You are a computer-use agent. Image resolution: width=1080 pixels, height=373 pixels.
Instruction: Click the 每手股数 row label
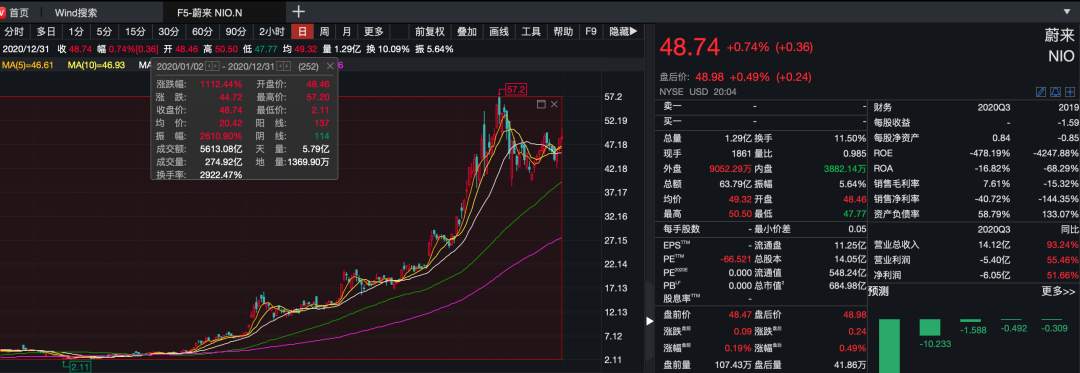click(x=681, y=229)
